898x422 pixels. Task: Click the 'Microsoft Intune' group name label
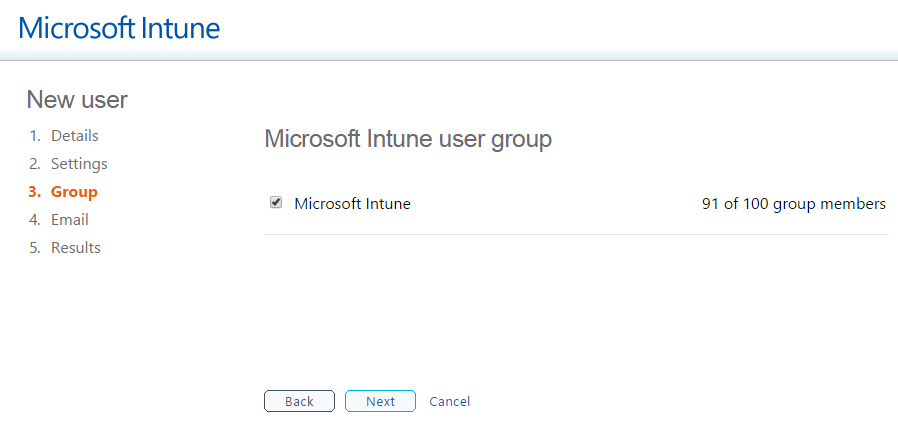coord(352,204)
